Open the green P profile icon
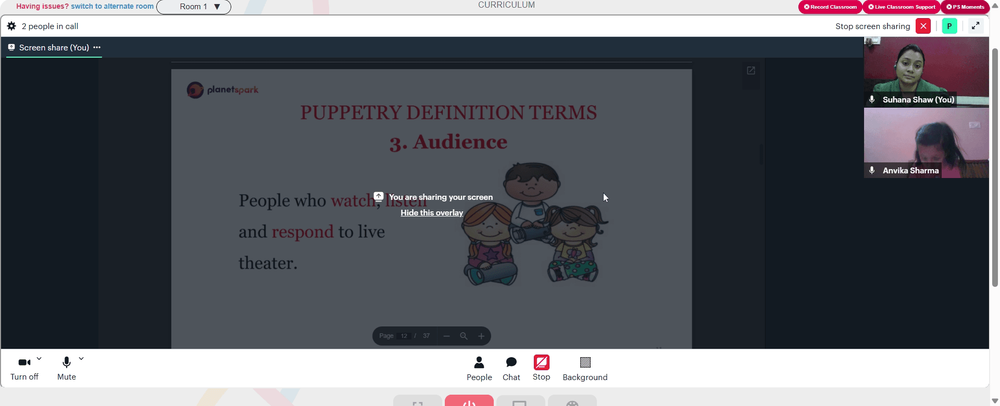1000x406 pixels. pos(949,26)
